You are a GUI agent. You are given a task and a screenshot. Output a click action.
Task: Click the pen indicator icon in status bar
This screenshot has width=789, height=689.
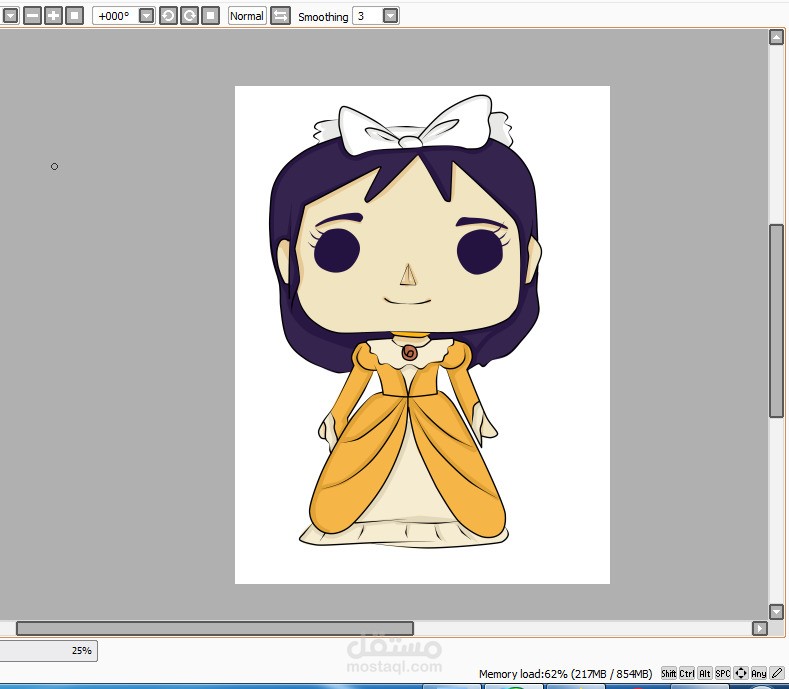click(777, 673)
